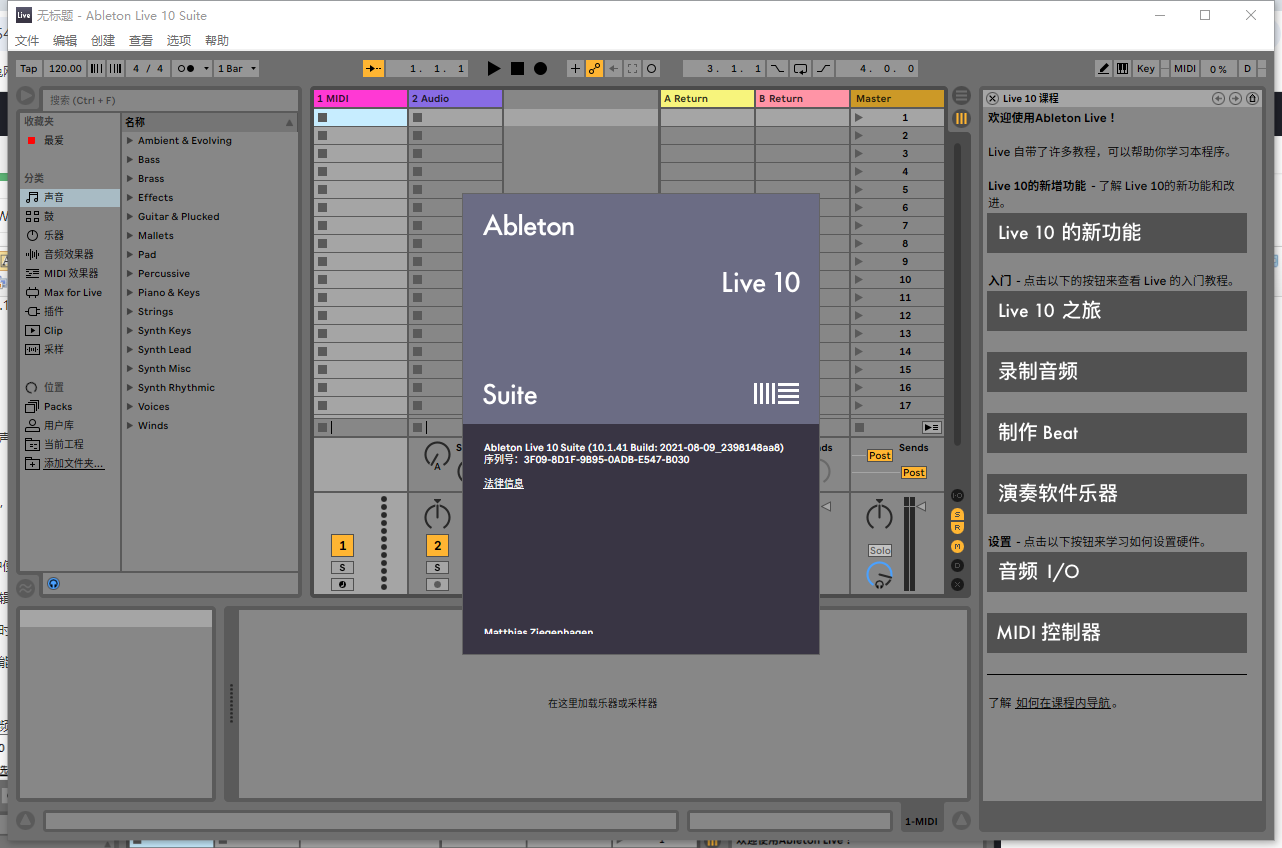This screenshot has width=1282, height=848.
Task: Toggle the Loop switch
Action: tap(800, 69)
